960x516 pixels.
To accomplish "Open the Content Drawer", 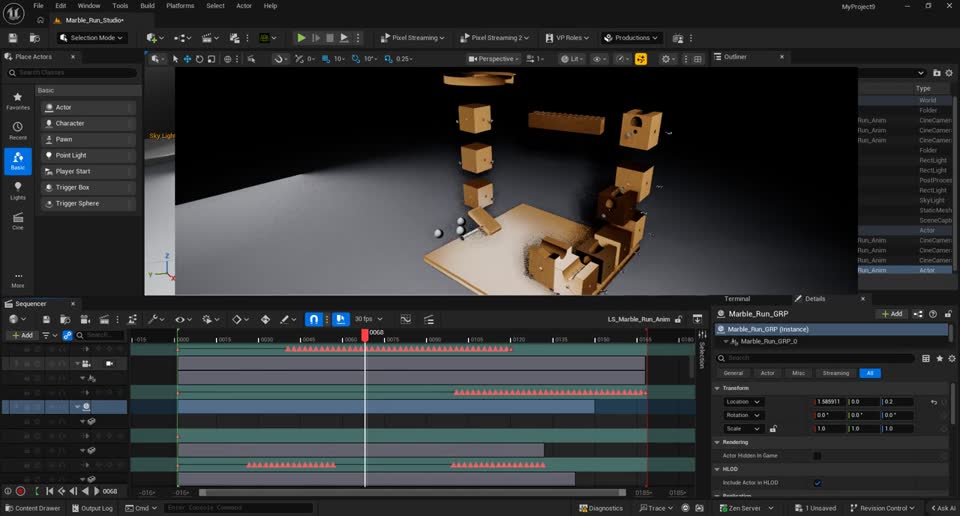I will tap(33, 508).
